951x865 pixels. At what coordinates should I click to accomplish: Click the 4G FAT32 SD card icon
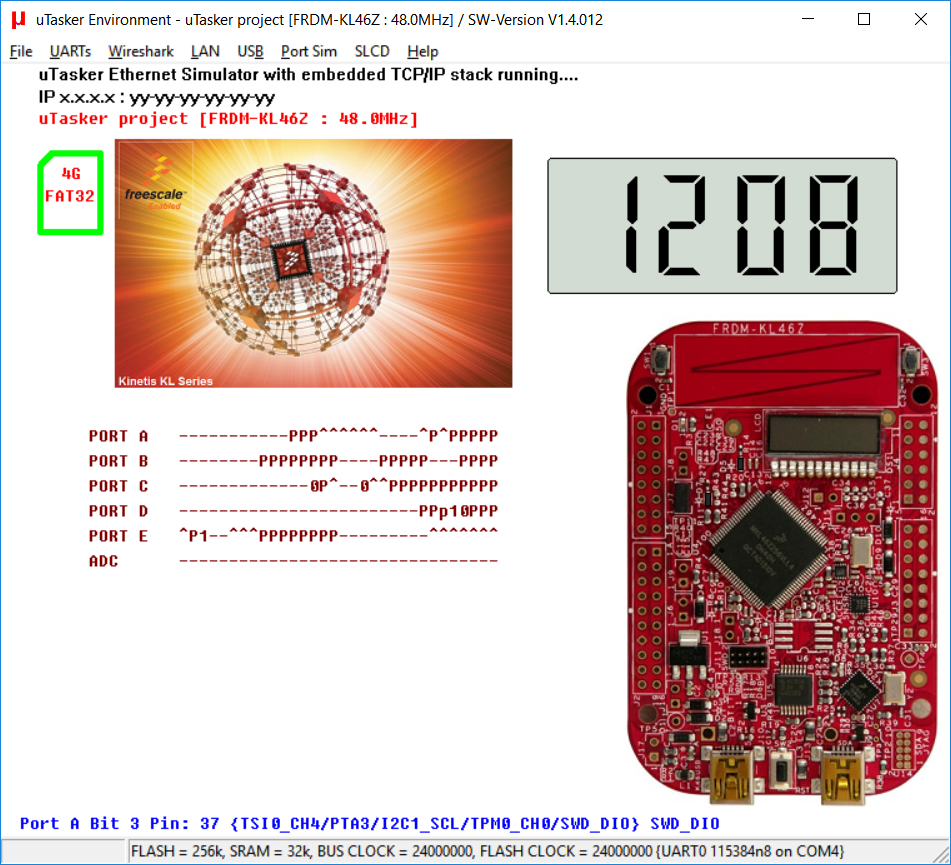pos(70,193)
